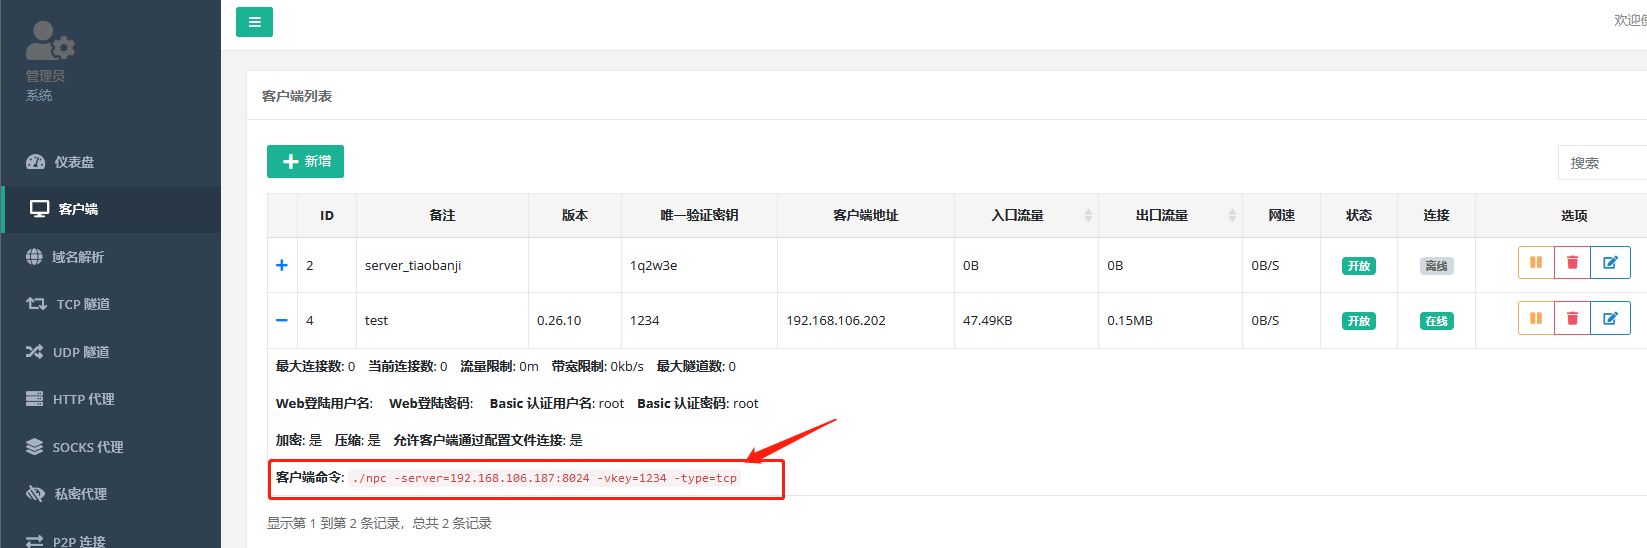1647x548 pixels.
Task: Click the 版本 column header
Action: point(575,215)
